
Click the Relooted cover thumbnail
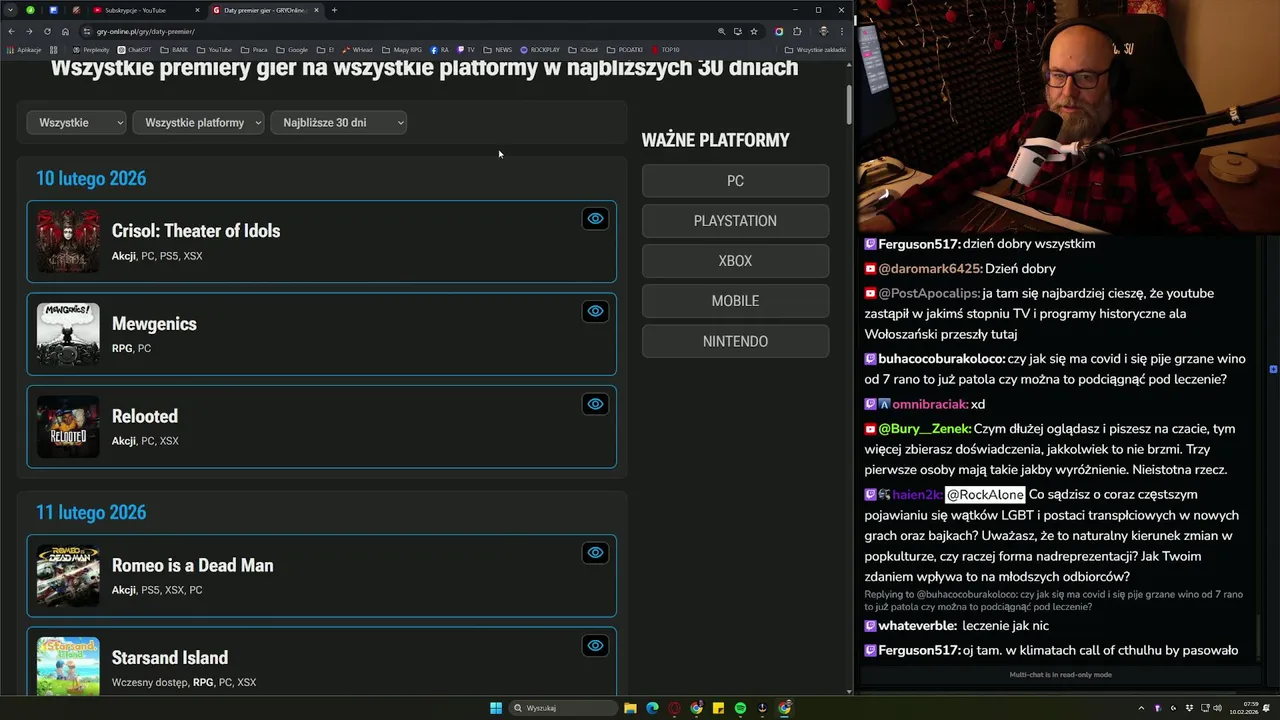68,427
